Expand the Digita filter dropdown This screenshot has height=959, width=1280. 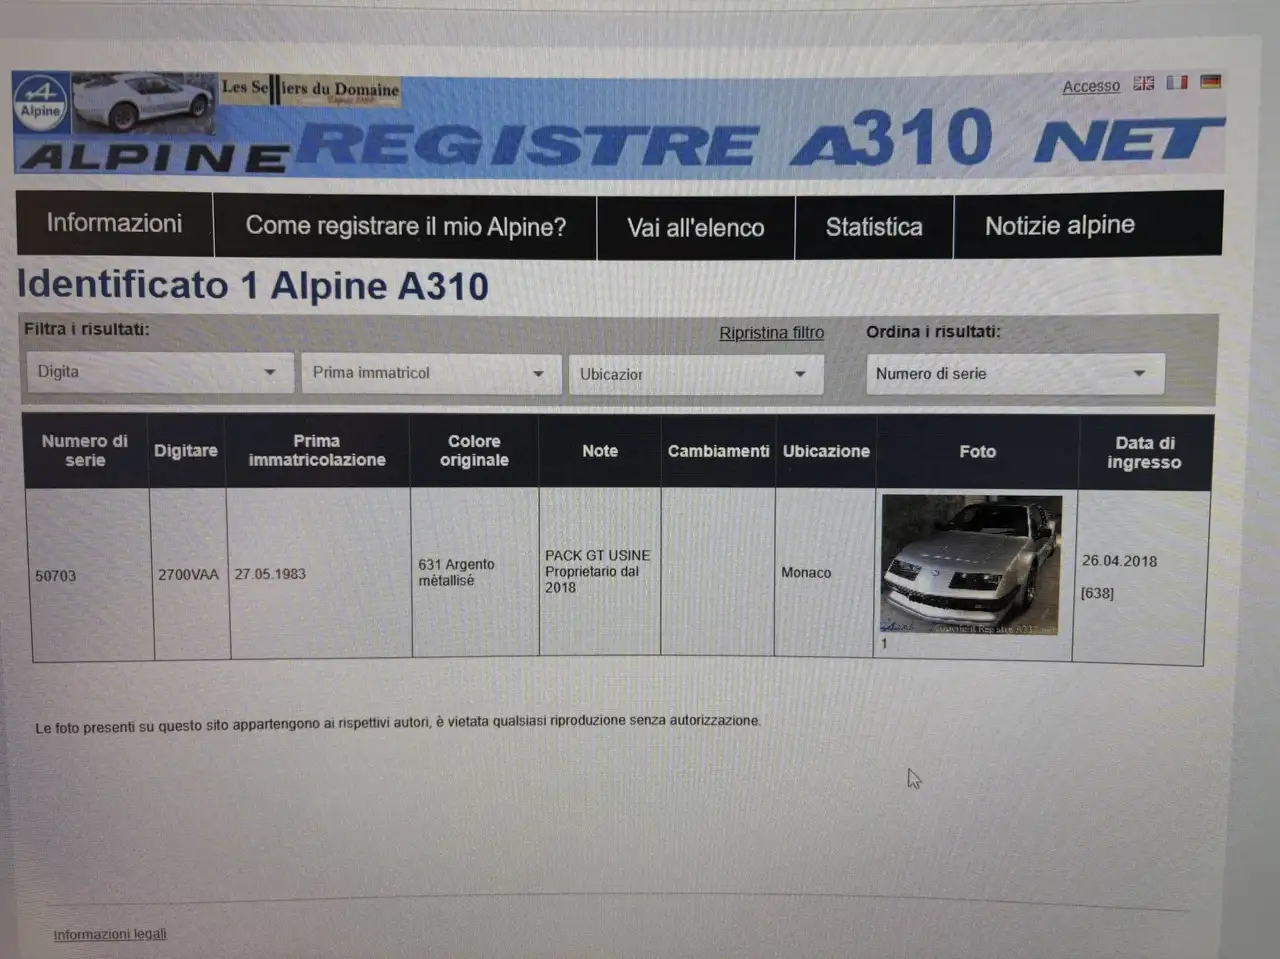click(x=159, y=372)
